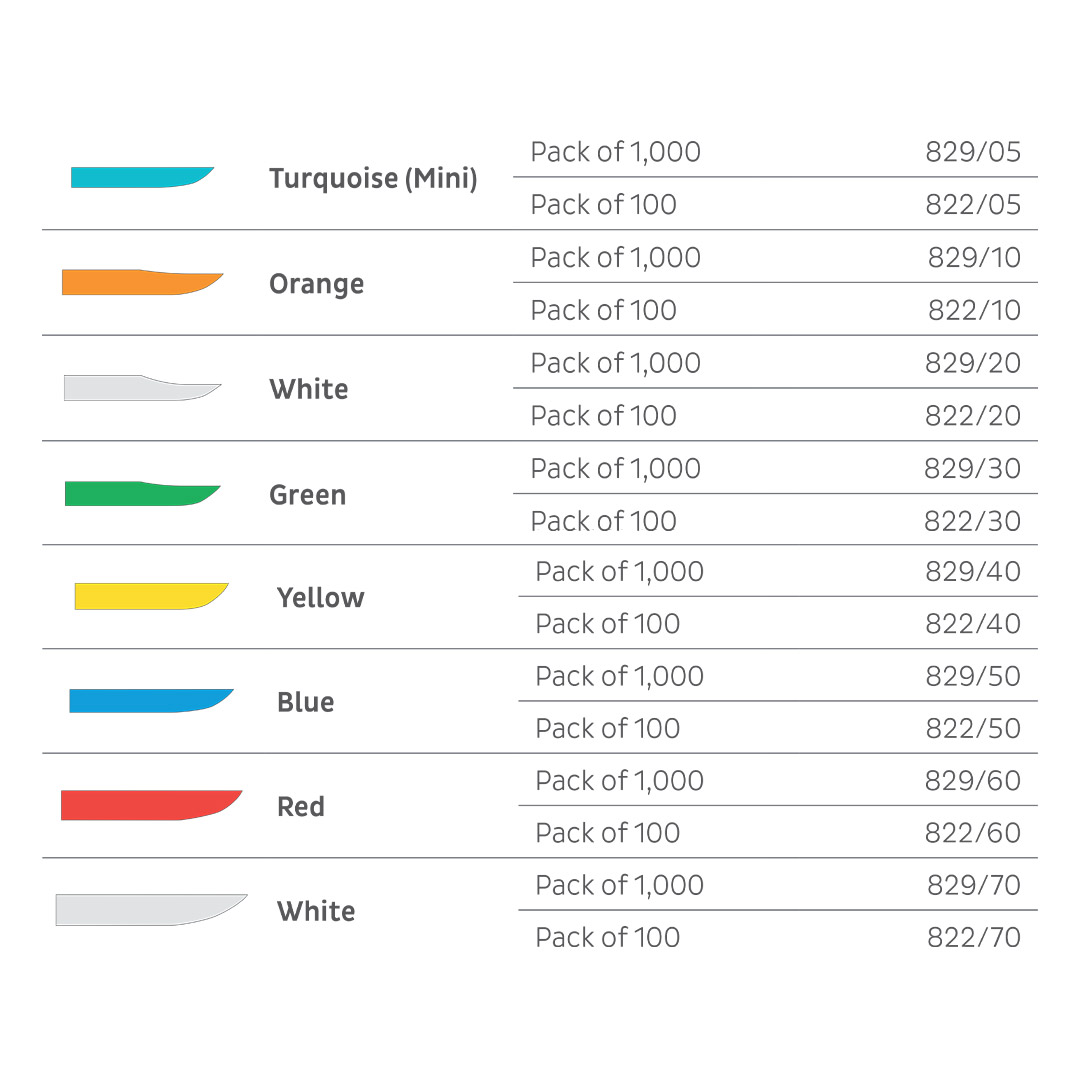Click Pack of 1,000 in code 829/60 row
1080x1080 pixels.
tap(619, 780)
